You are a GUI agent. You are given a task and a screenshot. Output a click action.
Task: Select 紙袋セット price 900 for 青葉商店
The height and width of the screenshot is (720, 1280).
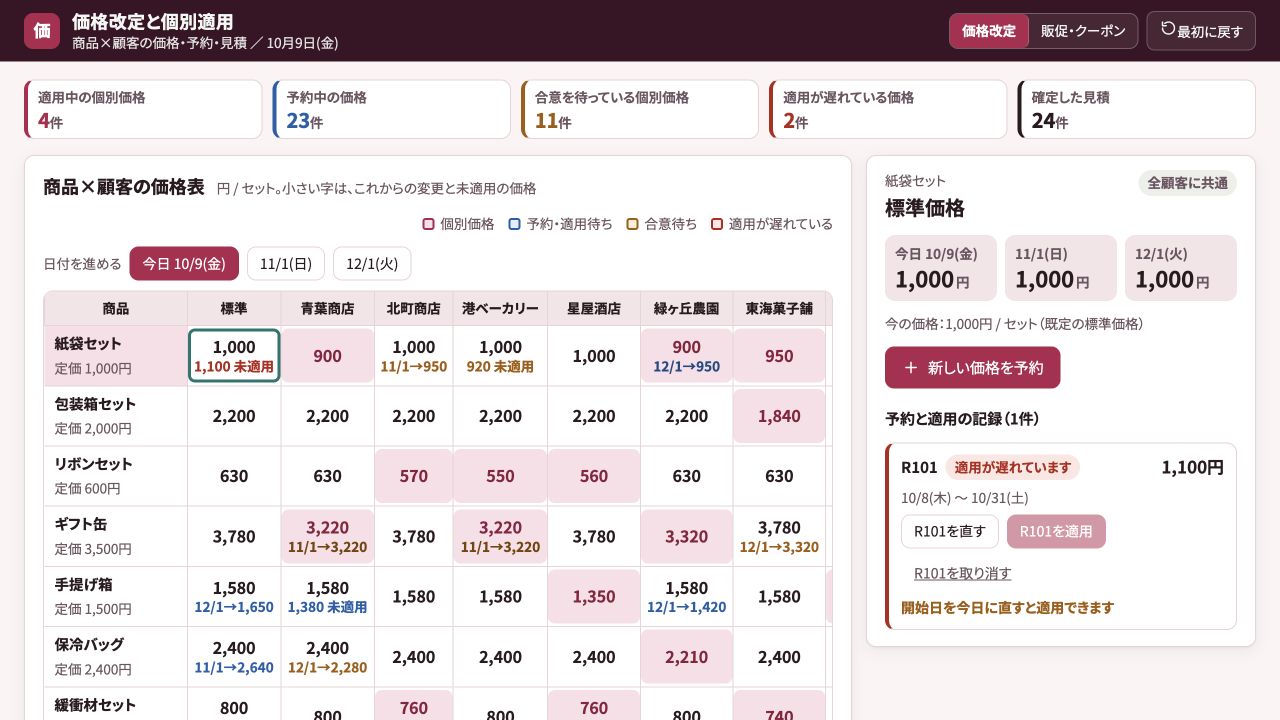[x=327, y=356]
